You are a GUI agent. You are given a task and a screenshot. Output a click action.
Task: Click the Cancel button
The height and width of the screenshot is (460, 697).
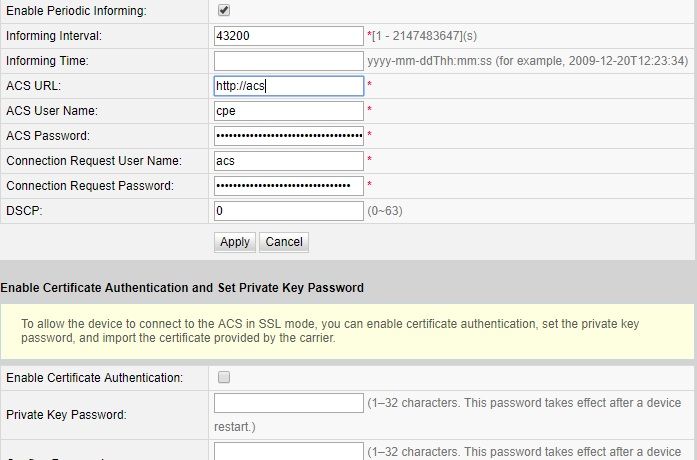click(x=284, y=242)
